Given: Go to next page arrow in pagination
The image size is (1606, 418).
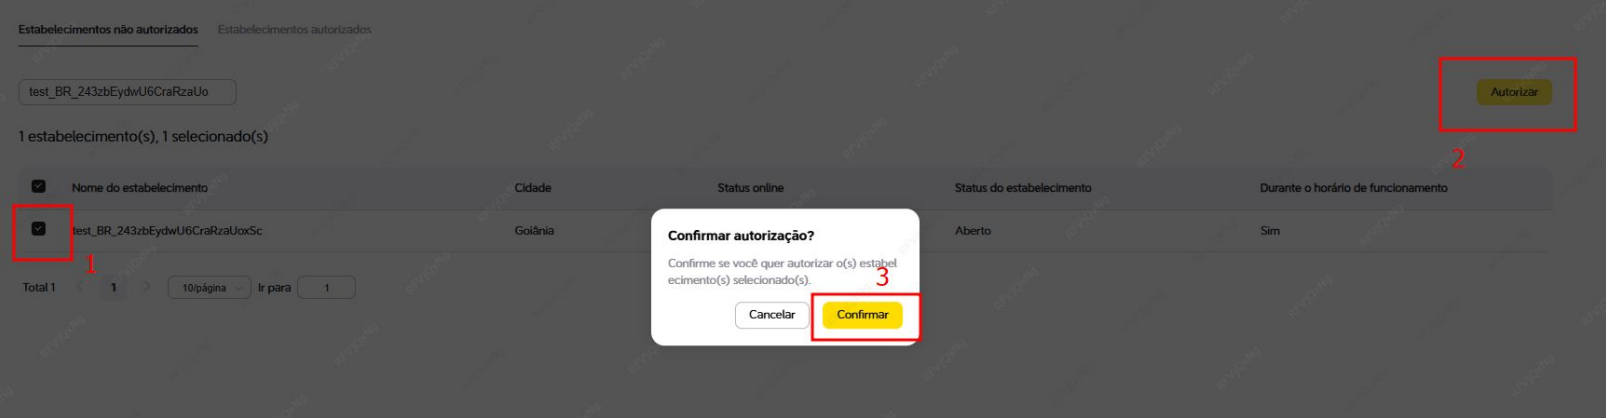Looking at the screenshot, I should pos(146,287).
